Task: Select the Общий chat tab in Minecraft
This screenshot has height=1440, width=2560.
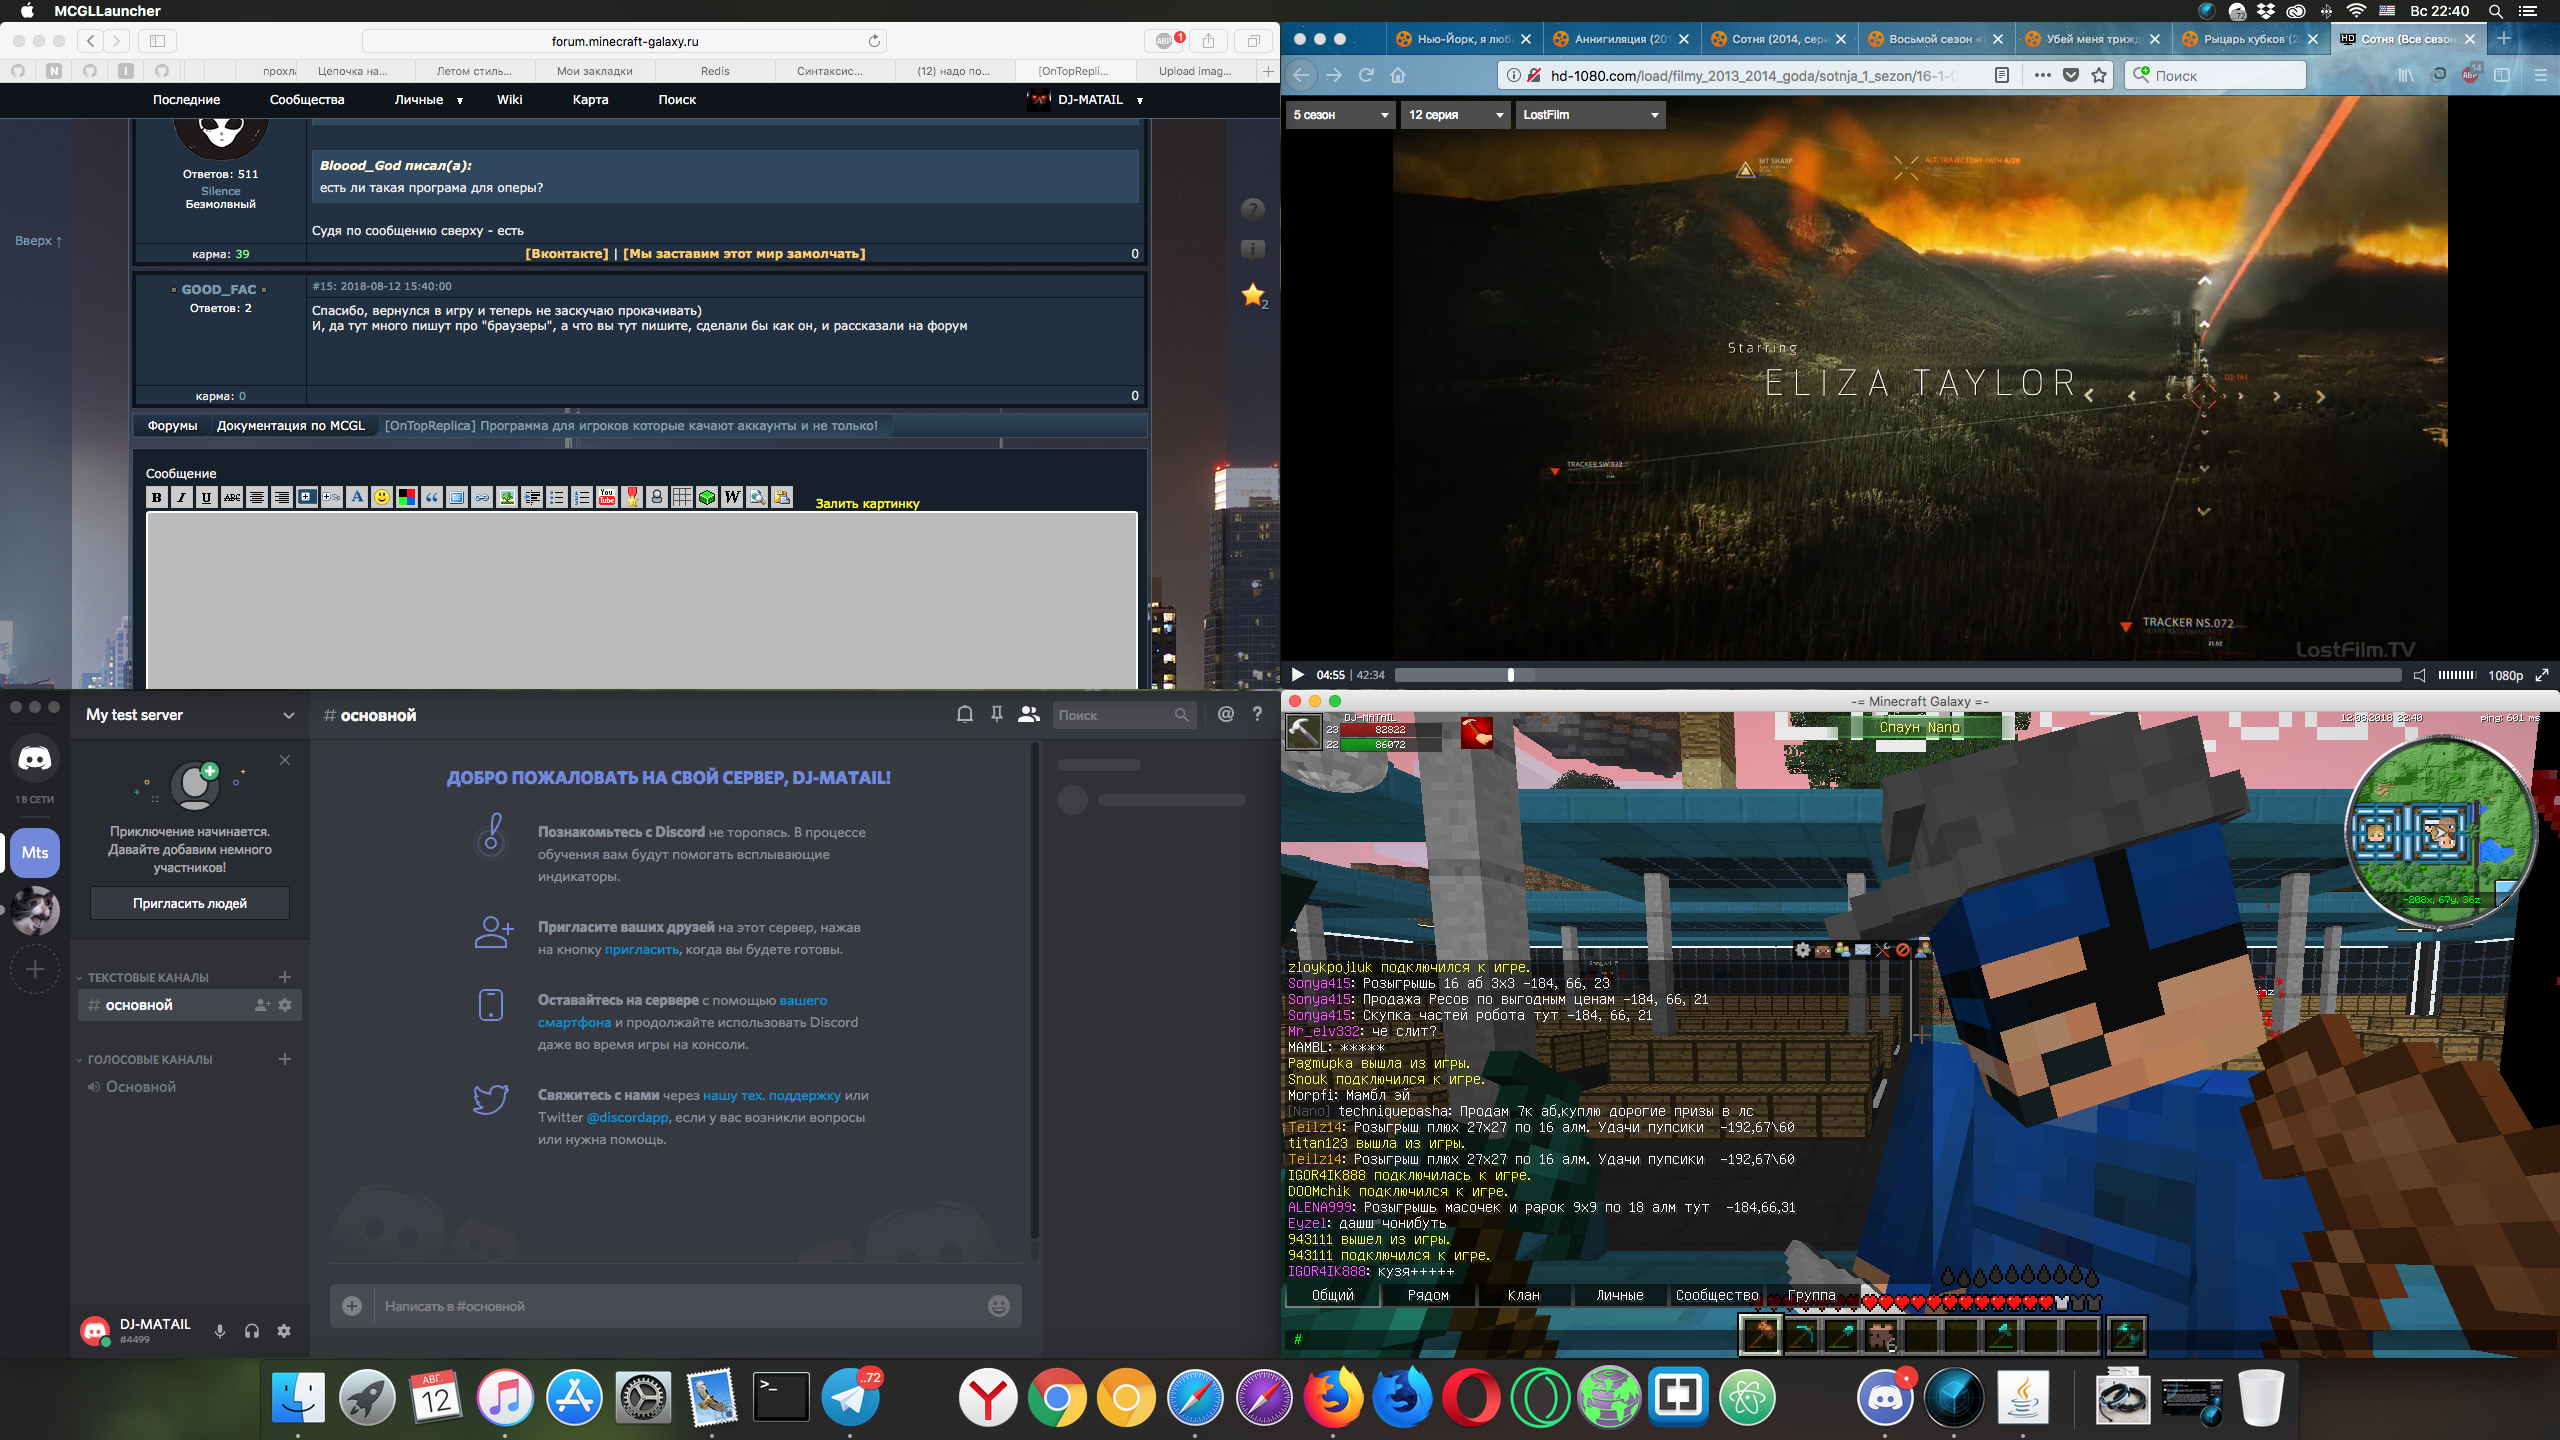Action: [x=1332, y=1295]
